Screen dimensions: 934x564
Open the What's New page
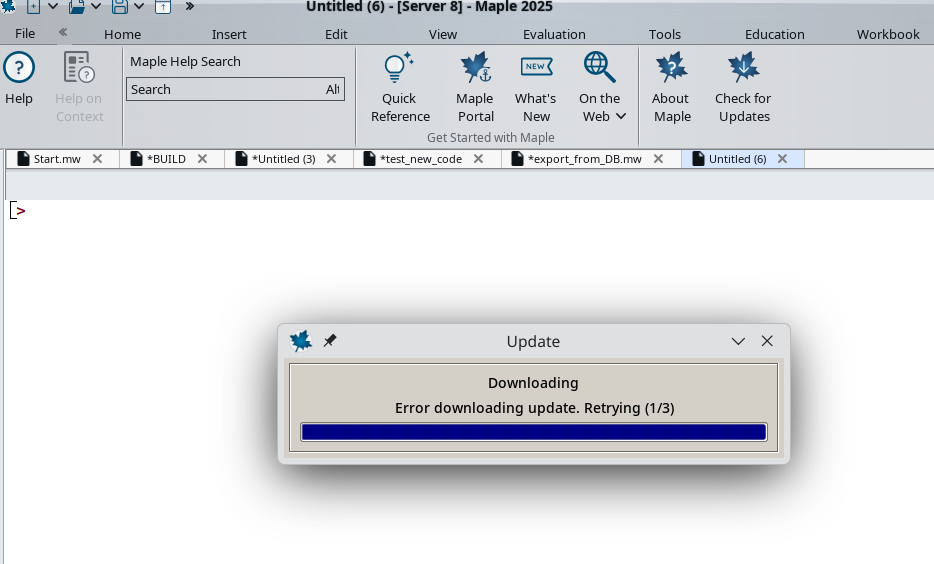pos(536,88)
